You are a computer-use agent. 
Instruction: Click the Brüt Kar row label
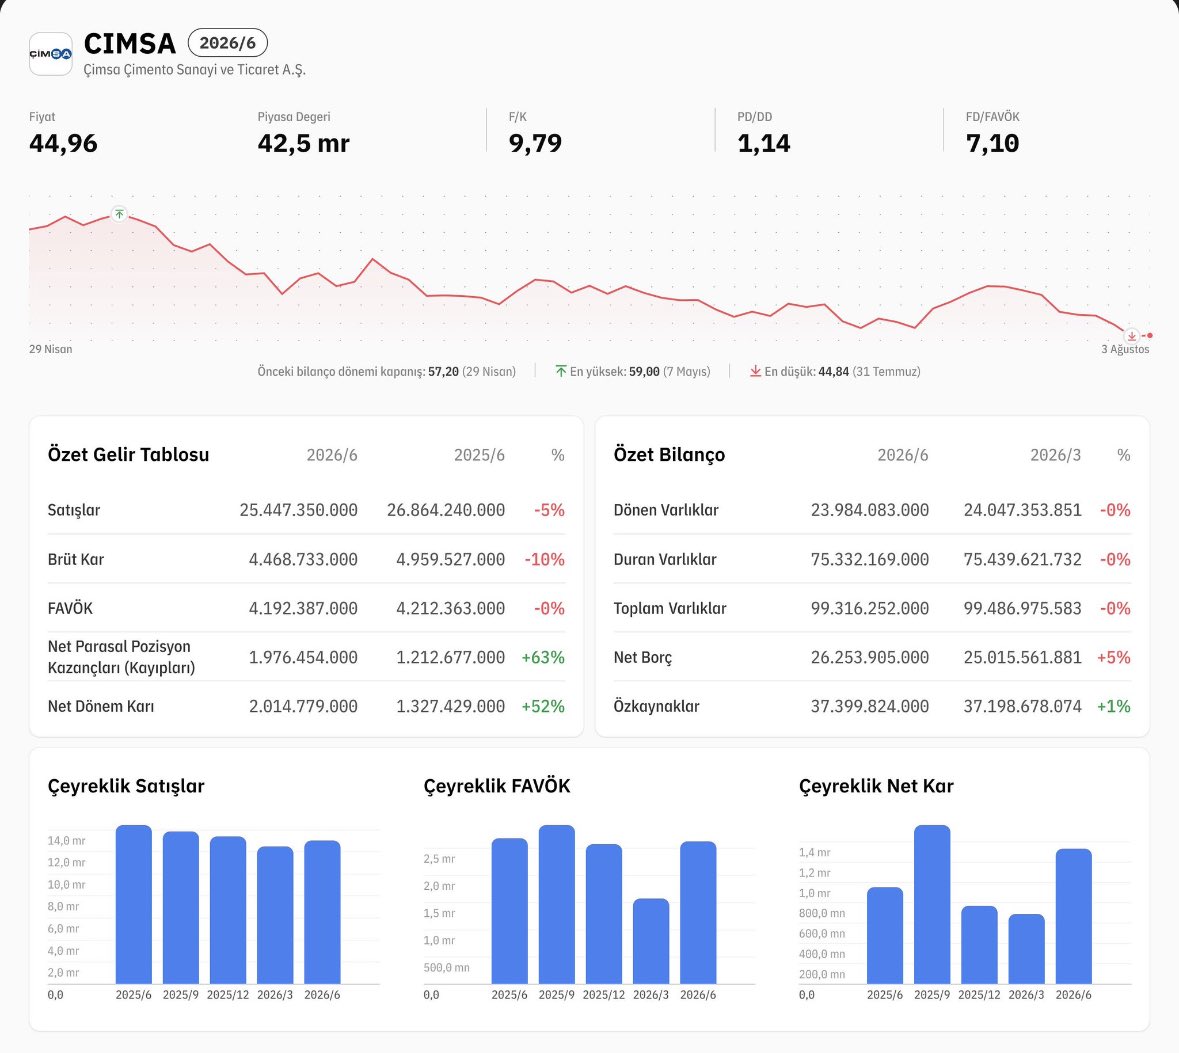(76, 559)
